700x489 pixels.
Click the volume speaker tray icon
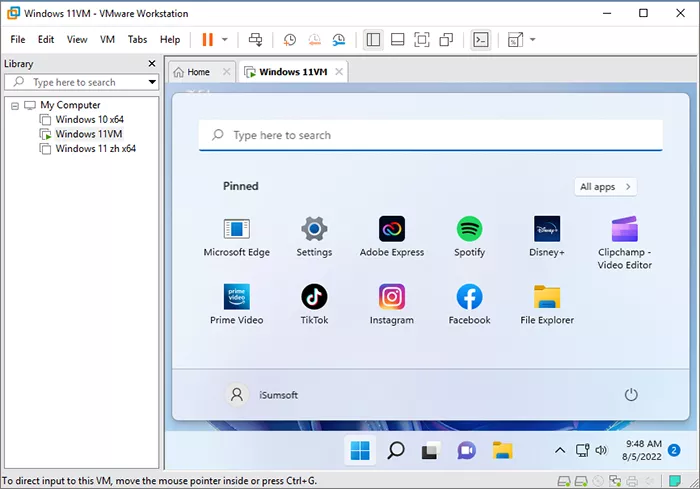tap(601, 450)
